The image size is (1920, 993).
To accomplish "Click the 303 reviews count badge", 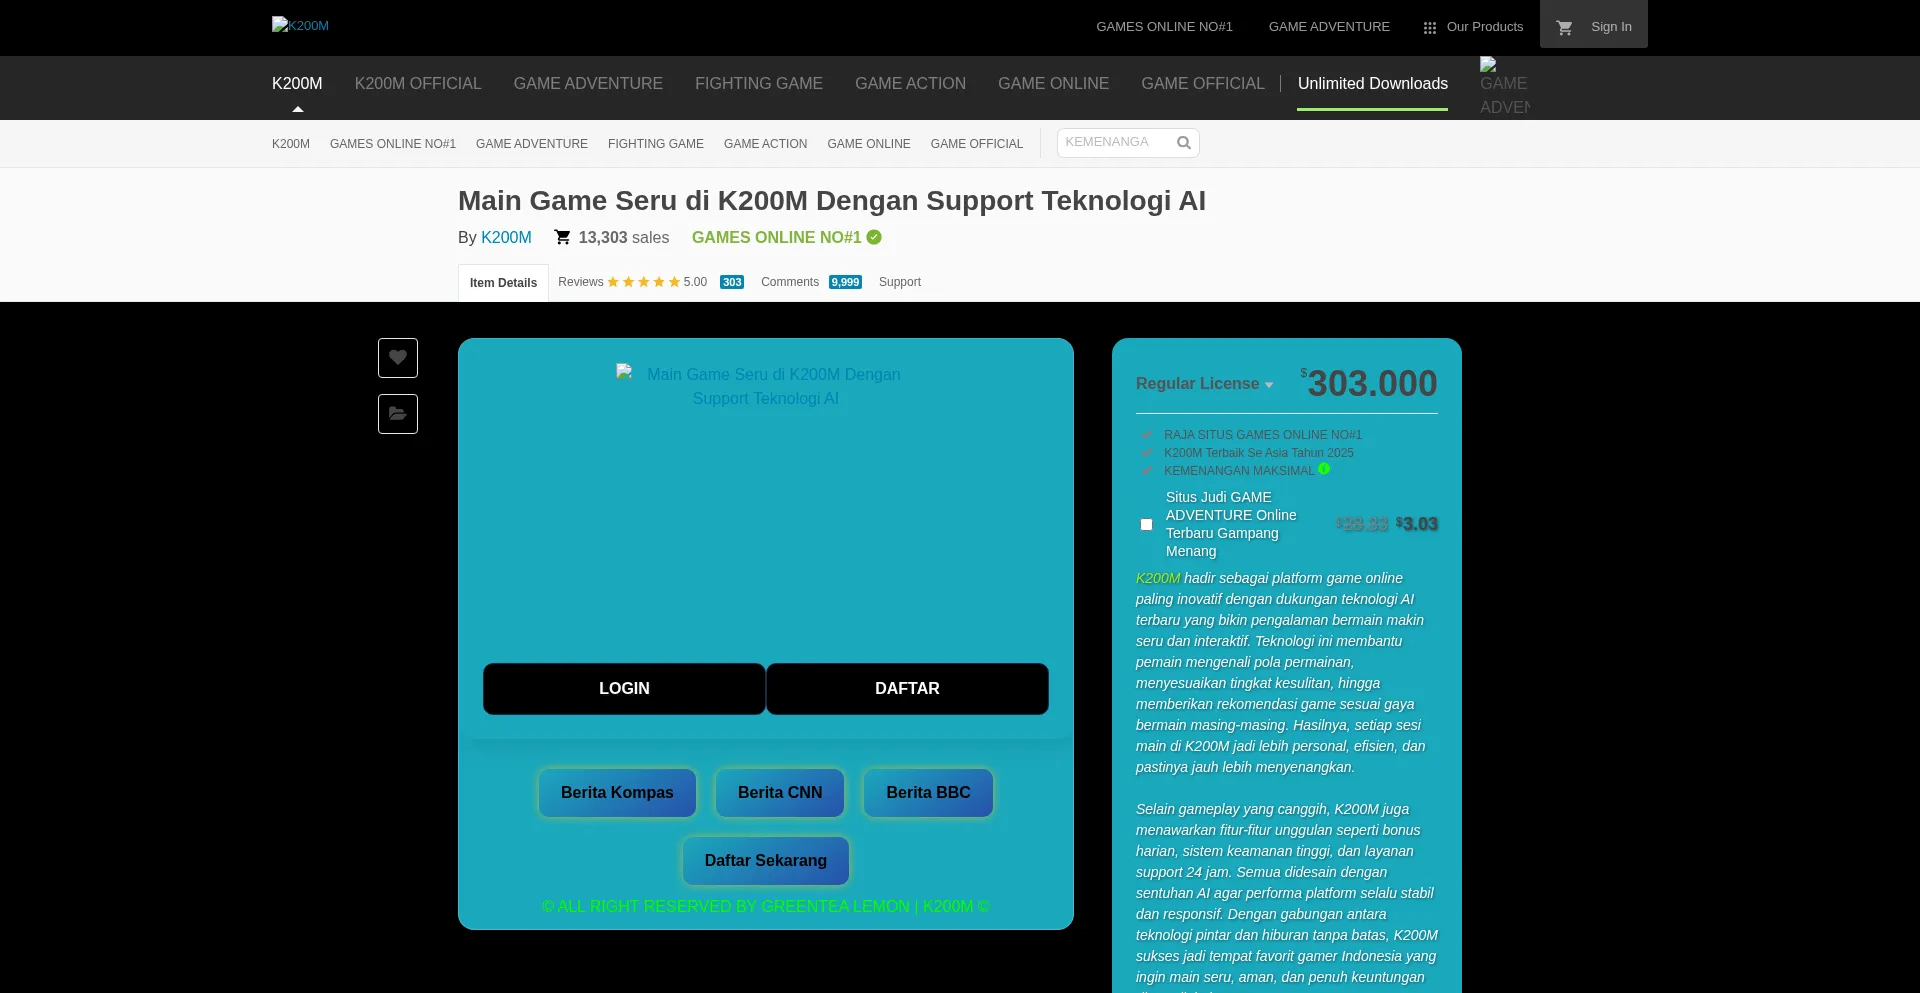I will 732,282.
